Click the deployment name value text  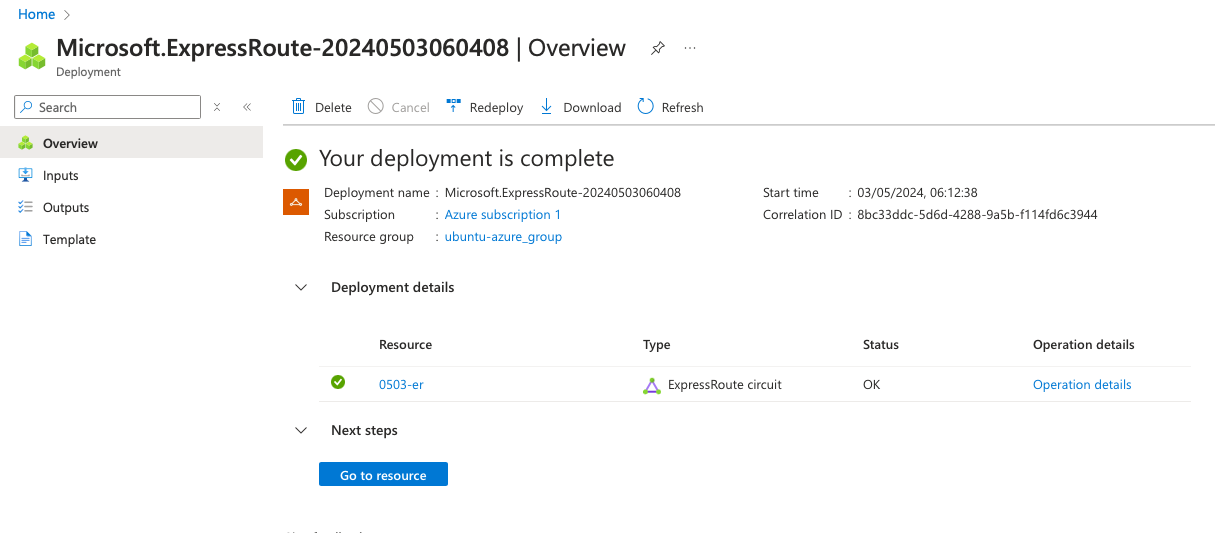point(563,193)
